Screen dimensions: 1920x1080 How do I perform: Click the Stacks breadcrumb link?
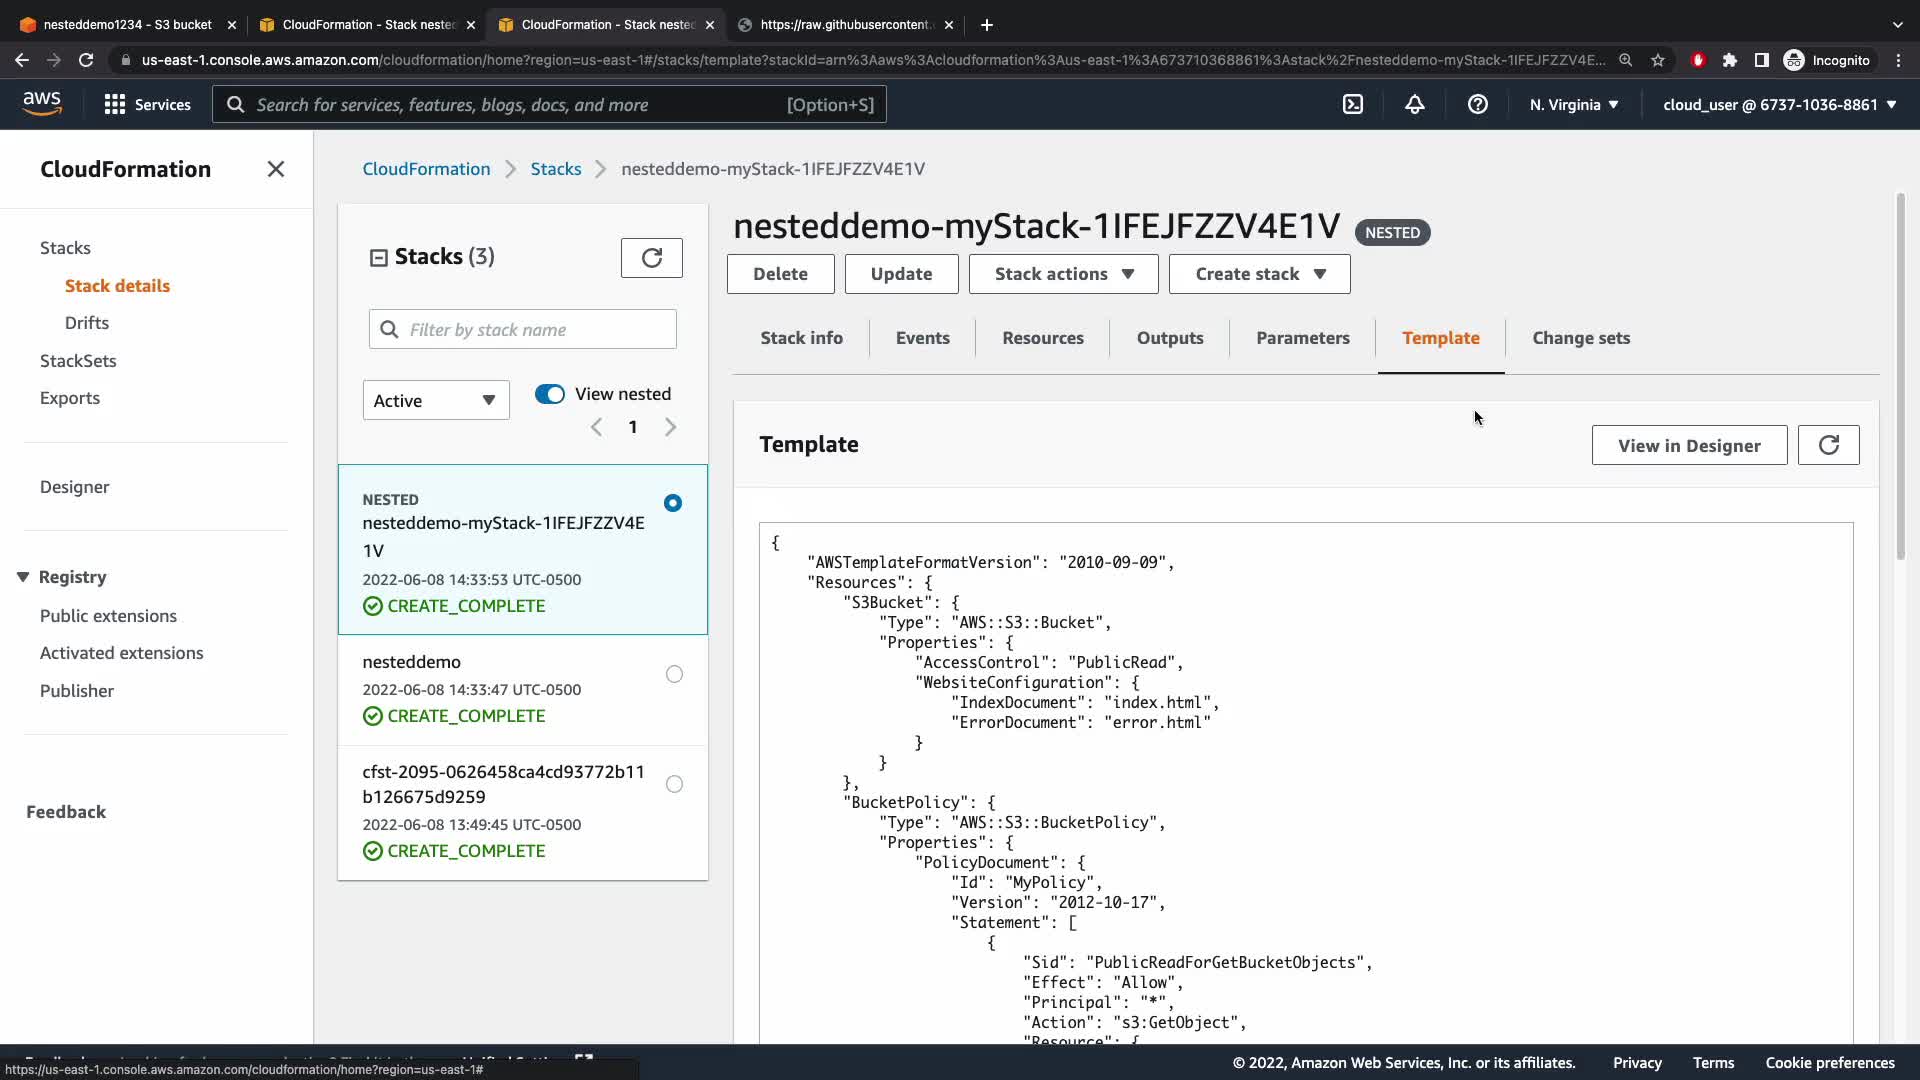pyautogui.click(x=555, y=169)
